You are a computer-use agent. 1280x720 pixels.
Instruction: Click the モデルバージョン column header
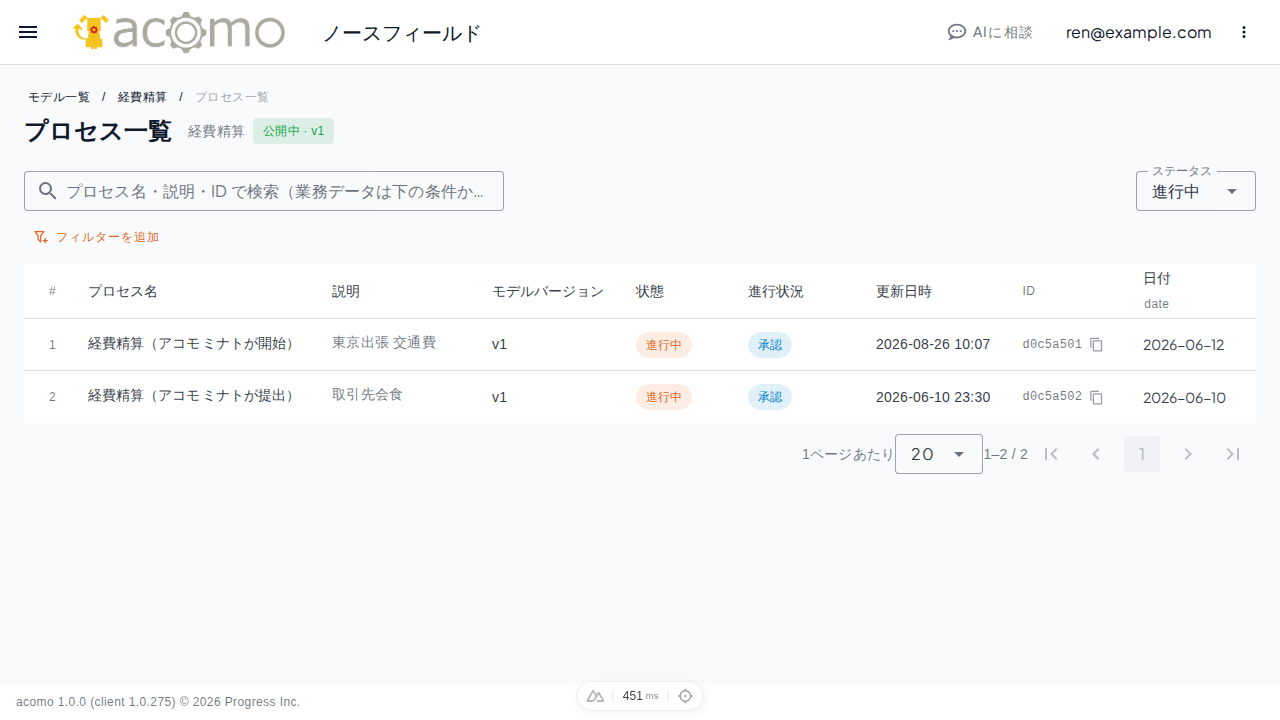tap(548, 291)
